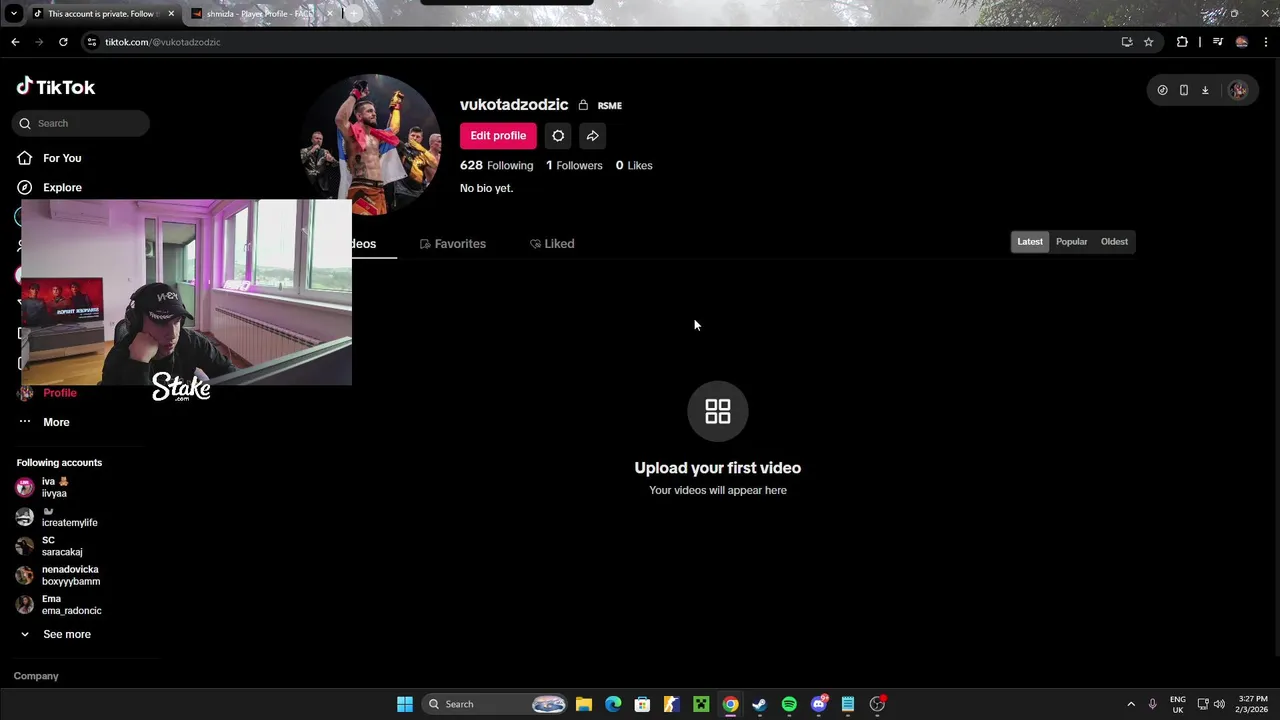Viewport: 1280px width, 720px height.
Task: View the 1 Followers list
Action: 574,165
